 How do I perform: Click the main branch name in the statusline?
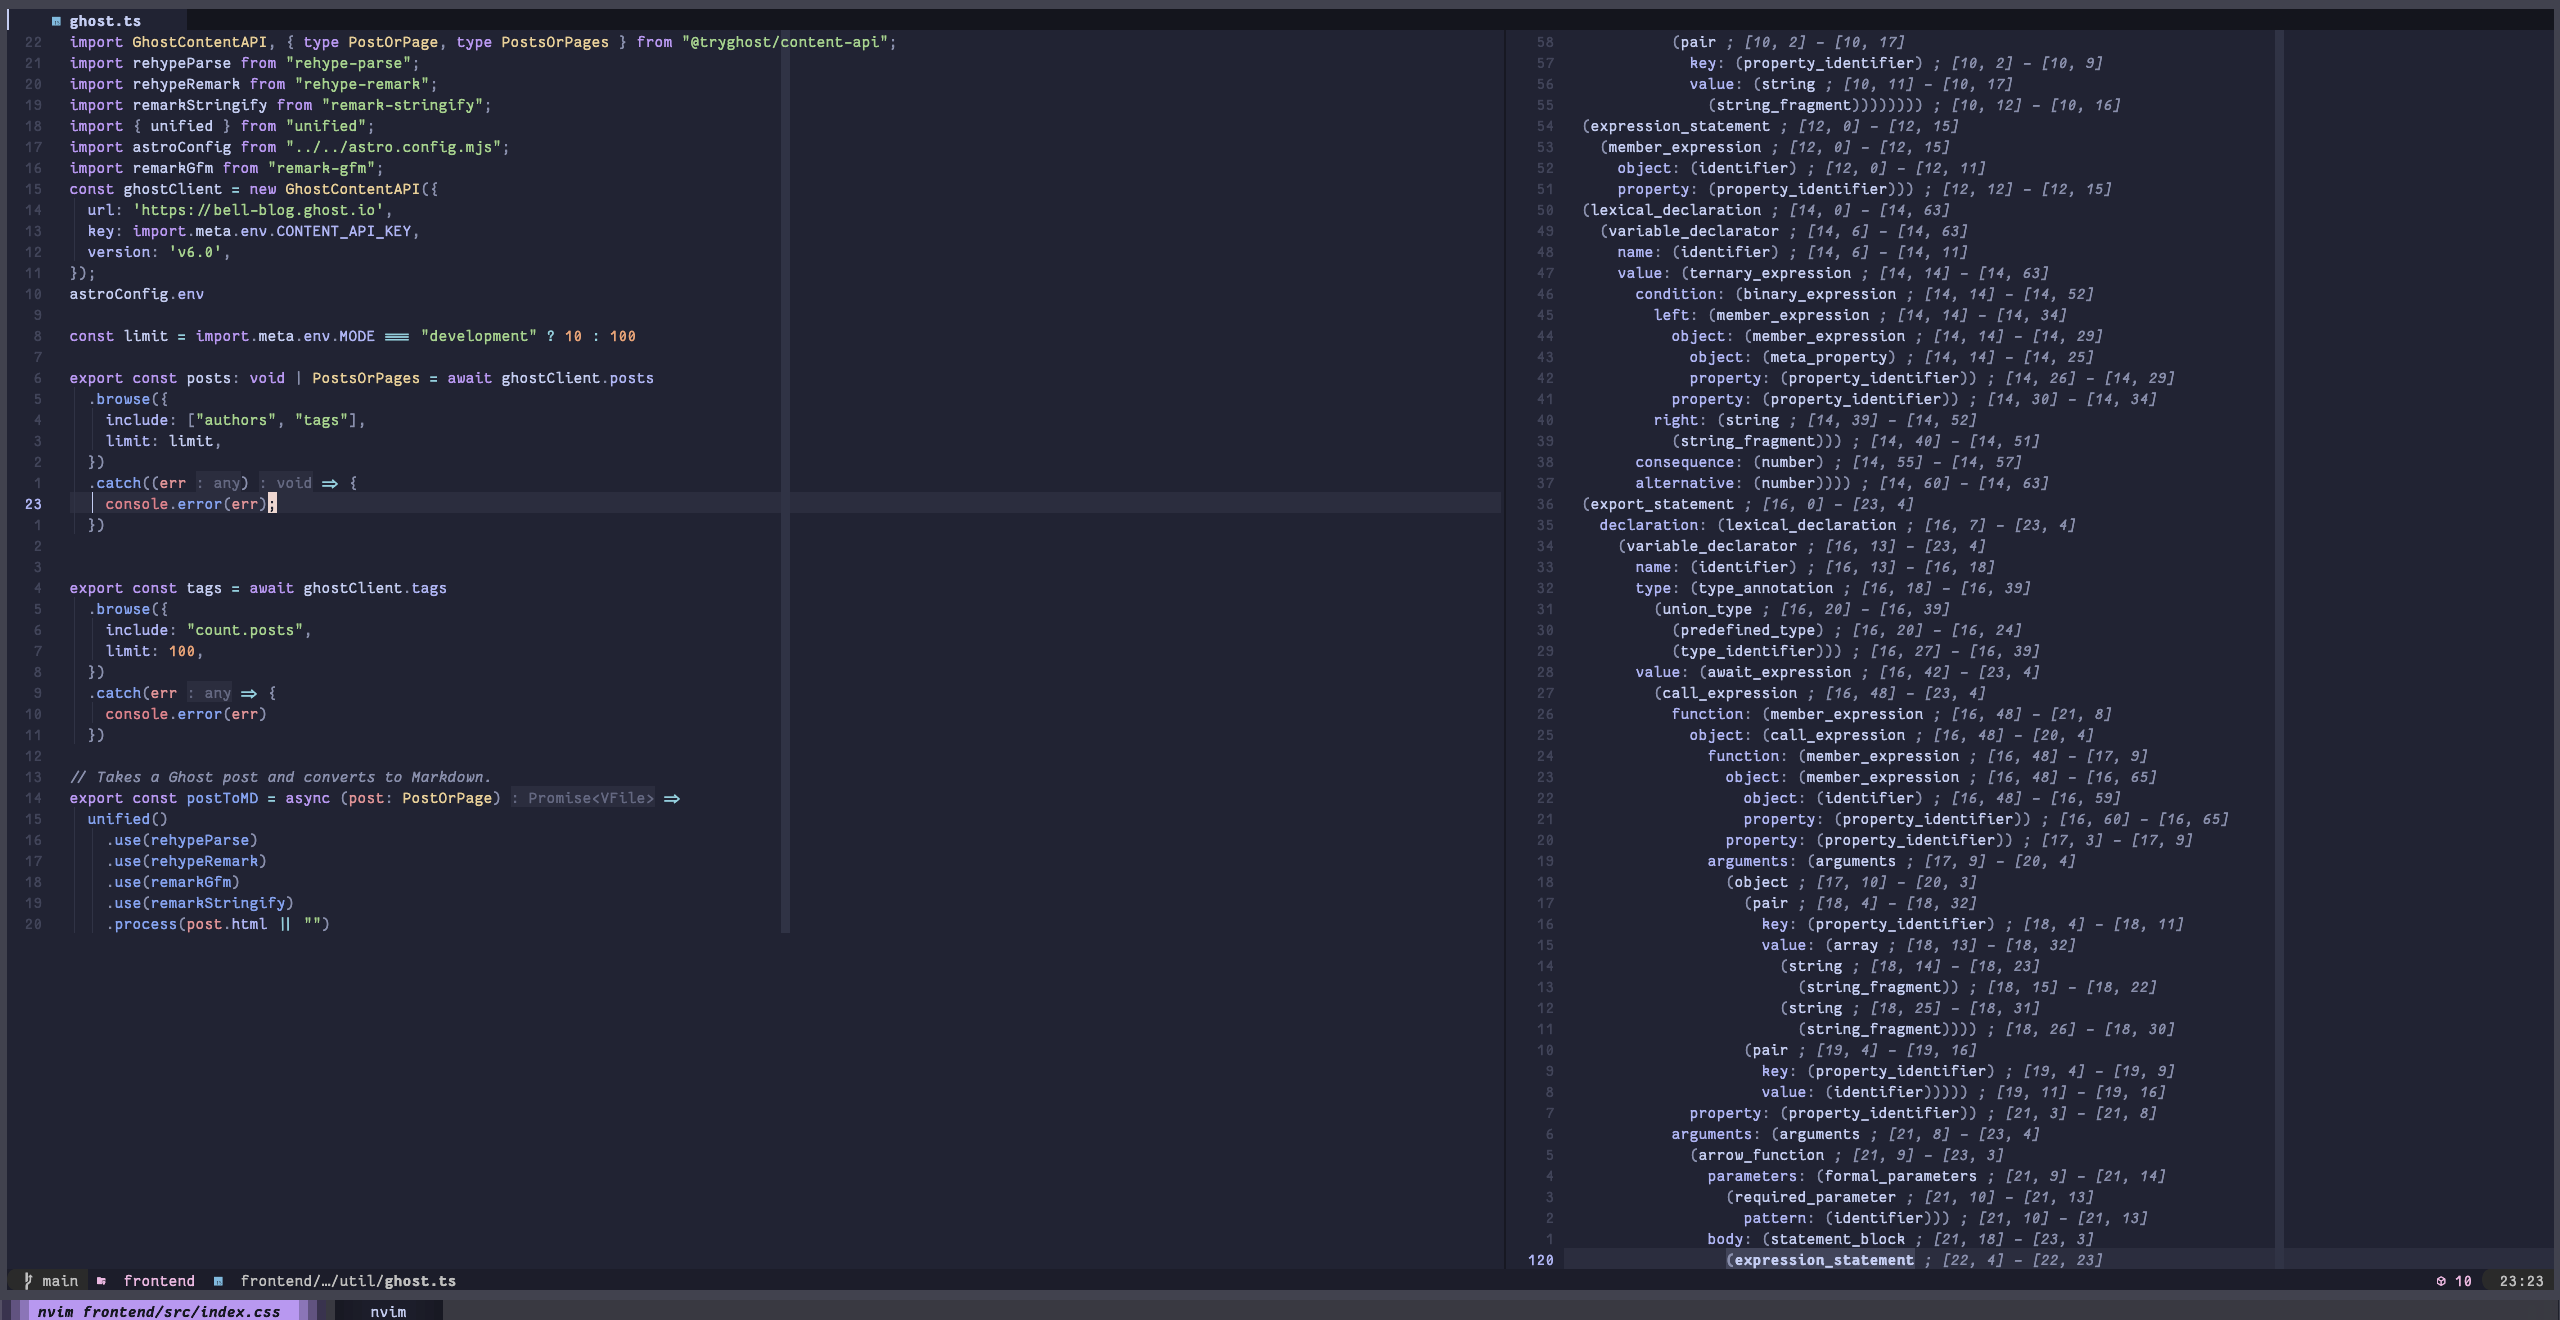61,1281
